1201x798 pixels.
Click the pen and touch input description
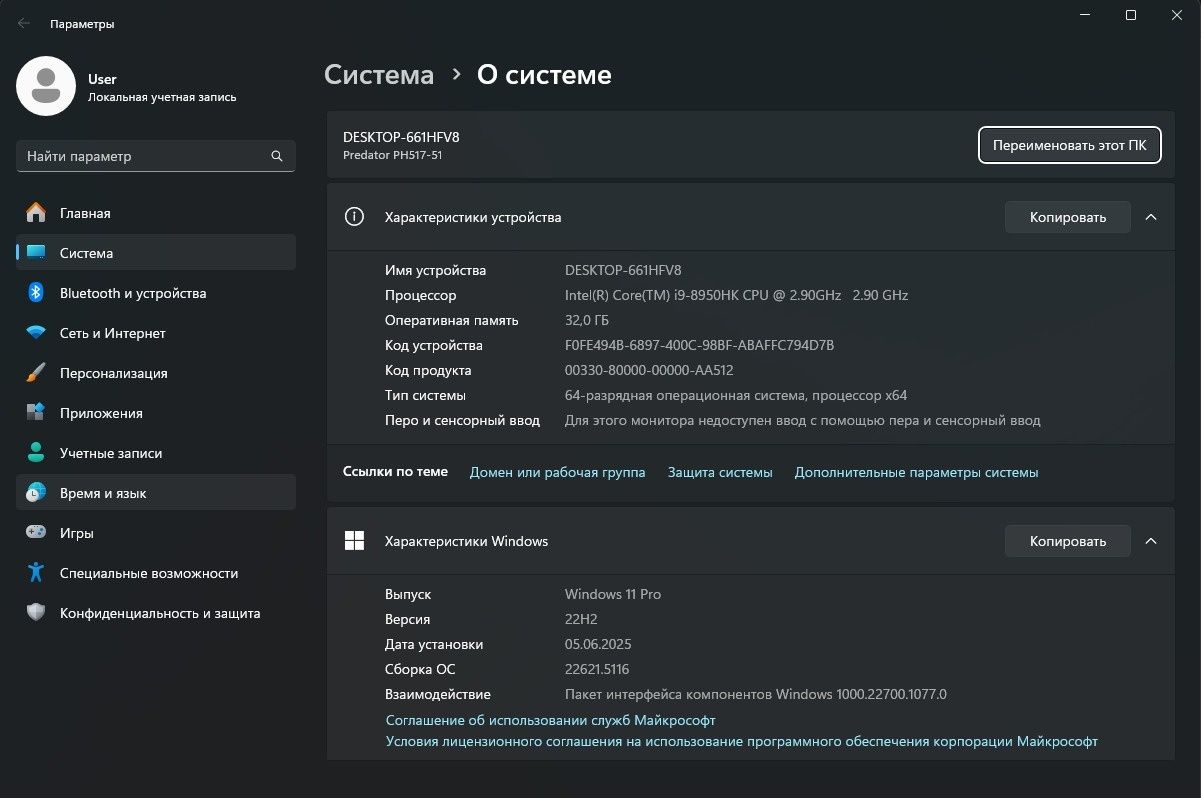click(803, 420)
